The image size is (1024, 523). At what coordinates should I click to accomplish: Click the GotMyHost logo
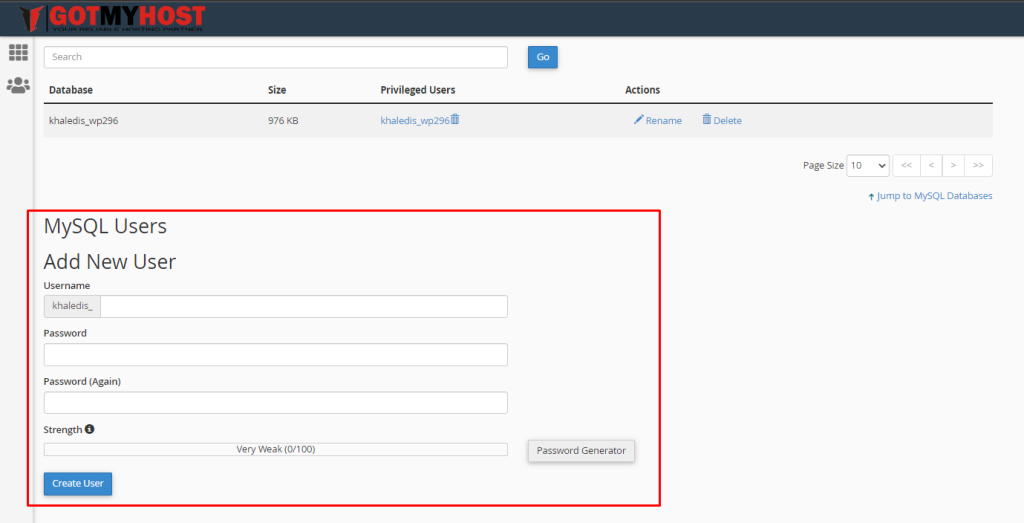[112, 17]
